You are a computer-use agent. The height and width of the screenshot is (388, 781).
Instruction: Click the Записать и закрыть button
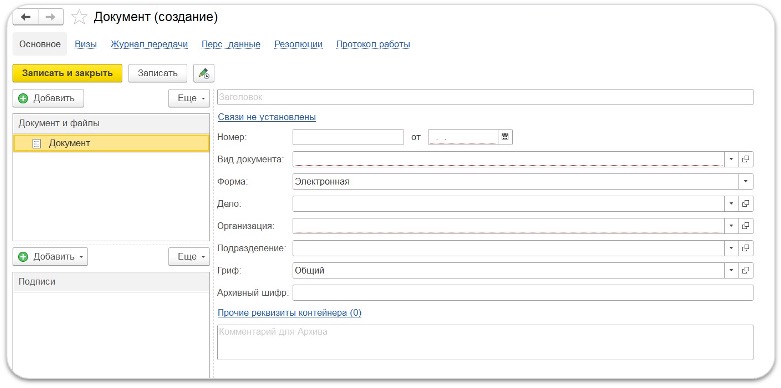coord(67,73)
